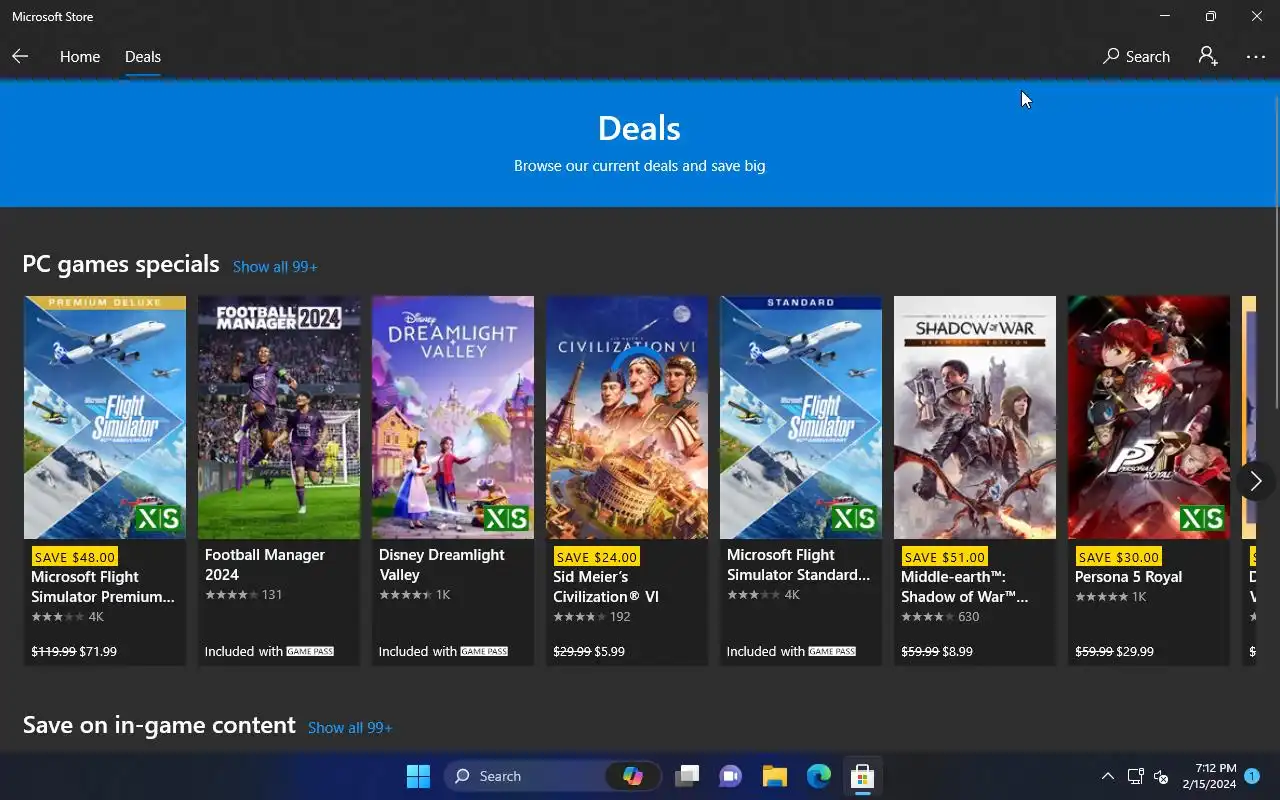The image size is (1280, 800).
Task: Click the SAVE $30.00 badge
Action: 1118,557
